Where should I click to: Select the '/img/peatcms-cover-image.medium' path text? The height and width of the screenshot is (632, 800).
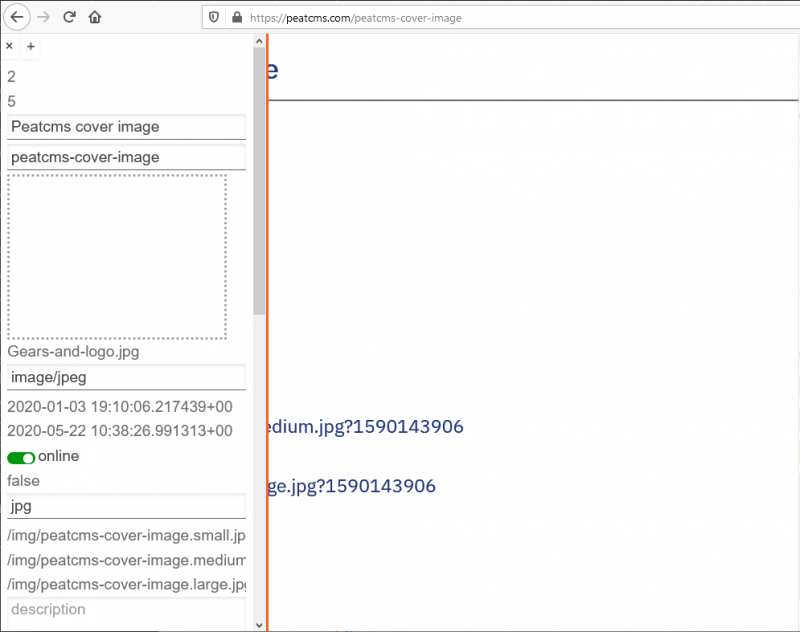127,560
